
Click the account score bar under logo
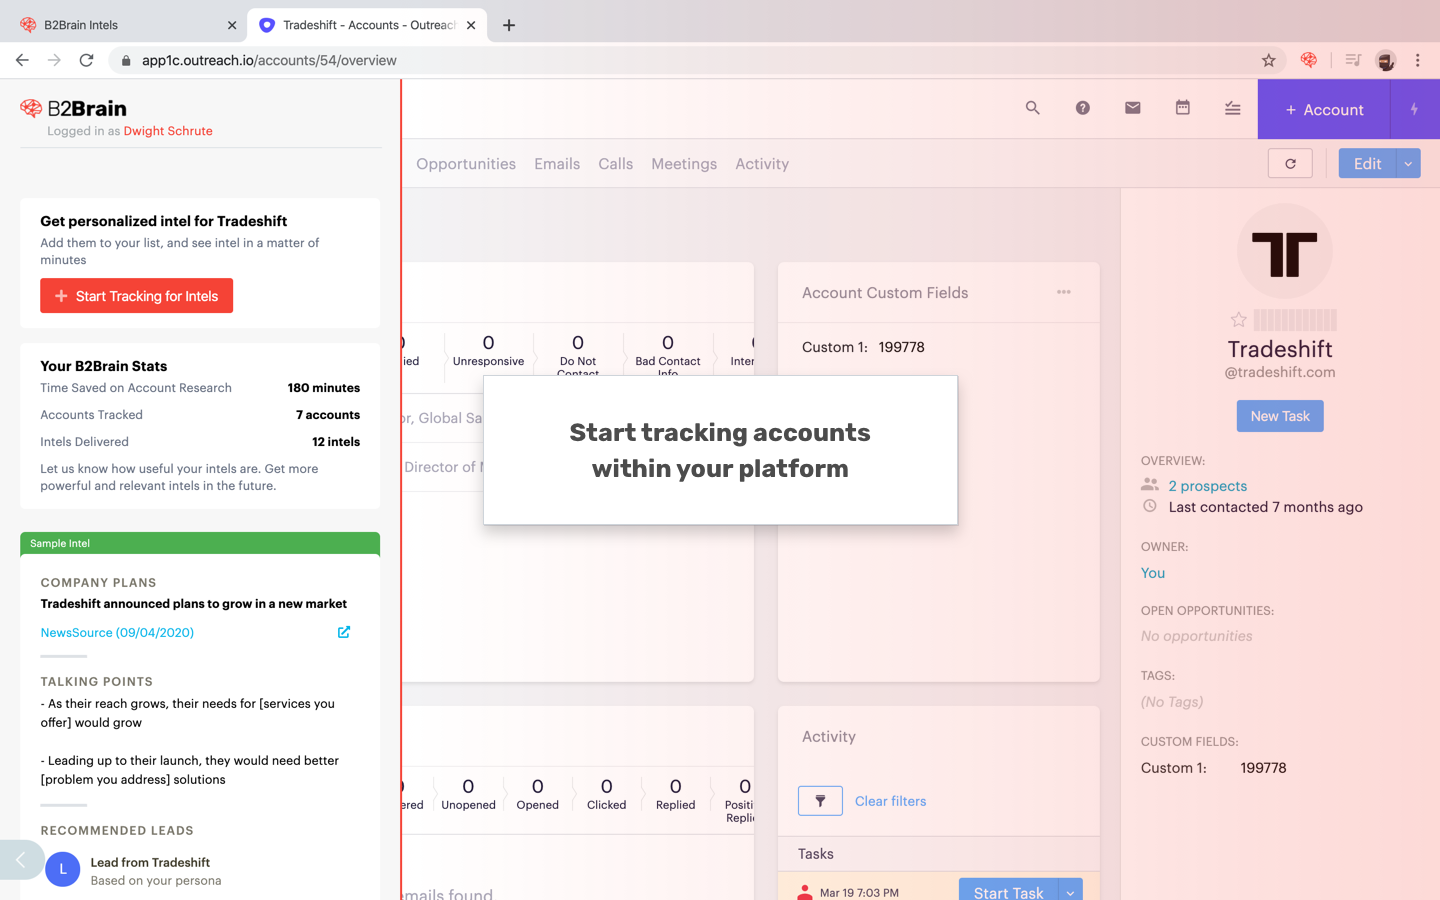(1295, 320)
